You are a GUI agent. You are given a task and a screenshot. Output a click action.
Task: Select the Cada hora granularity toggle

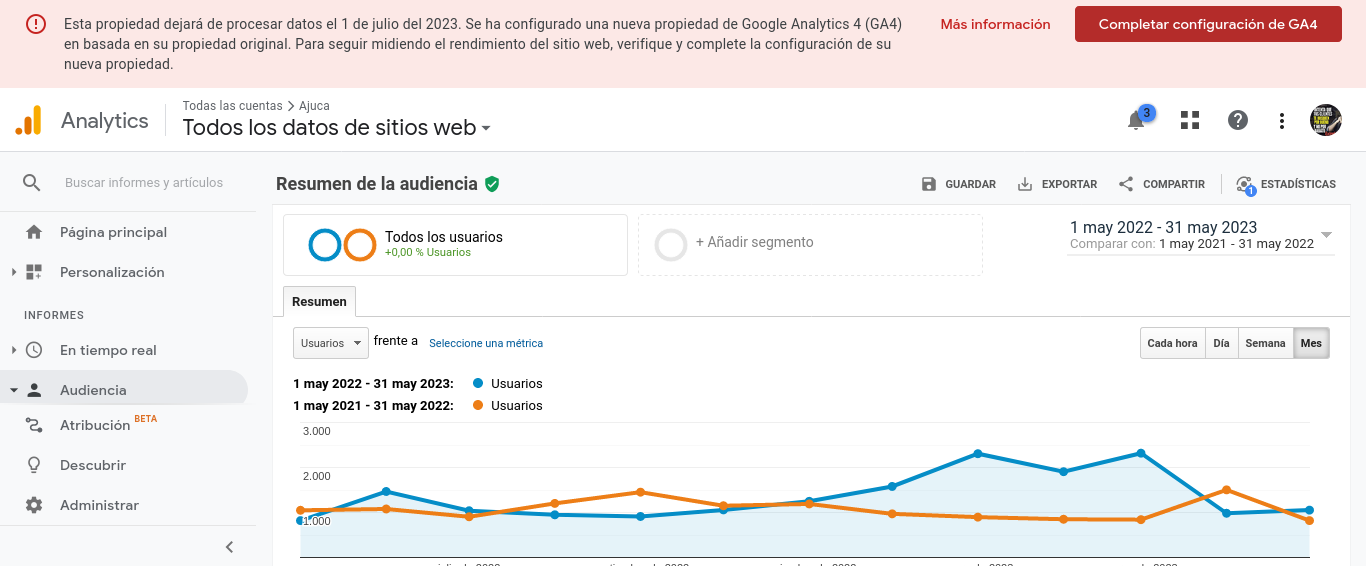1172,343
